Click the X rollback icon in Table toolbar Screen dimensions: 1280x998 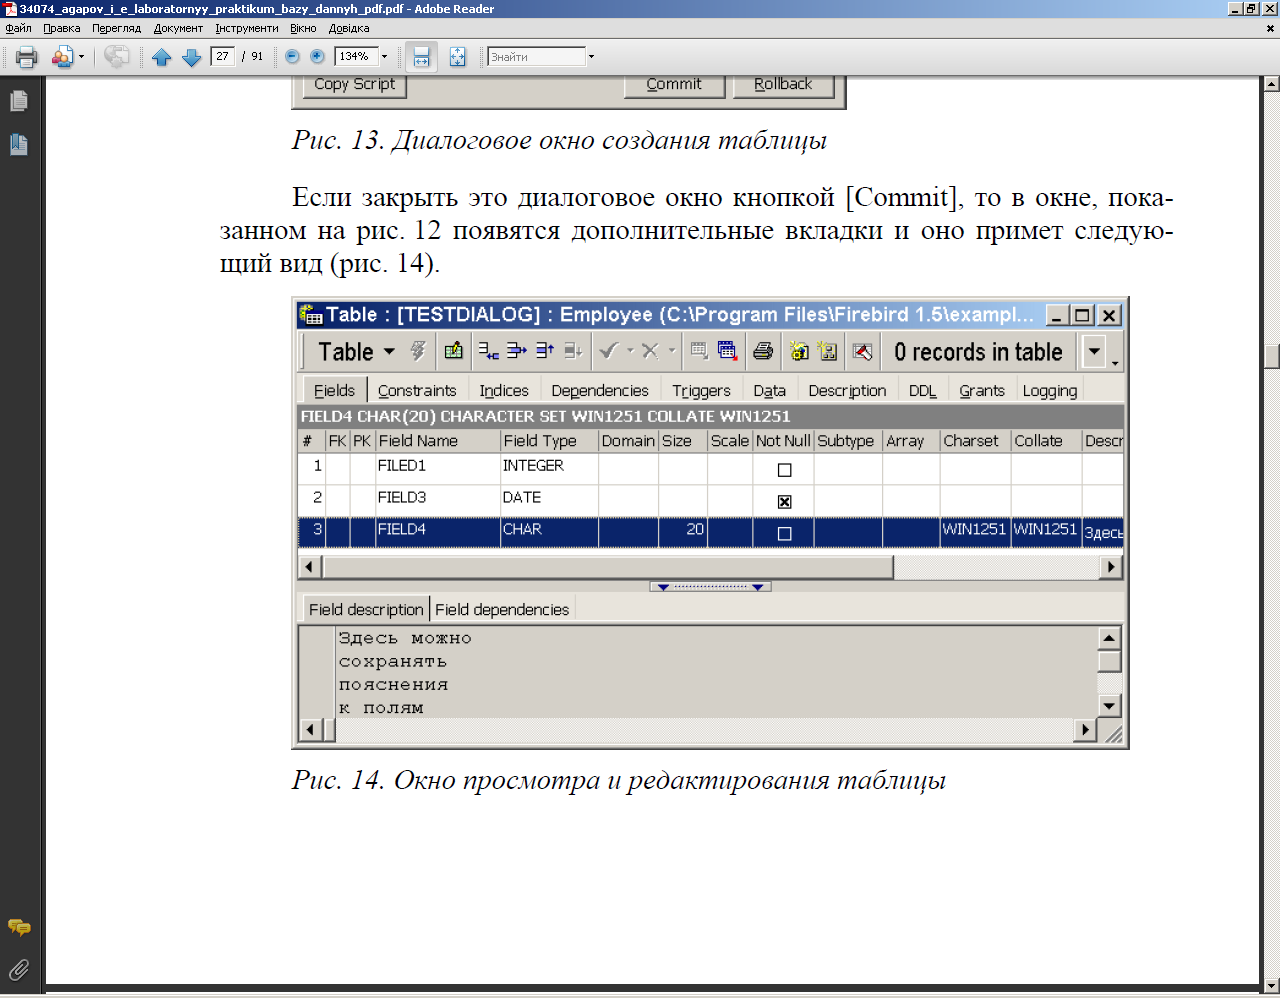(x=650, y=351)
